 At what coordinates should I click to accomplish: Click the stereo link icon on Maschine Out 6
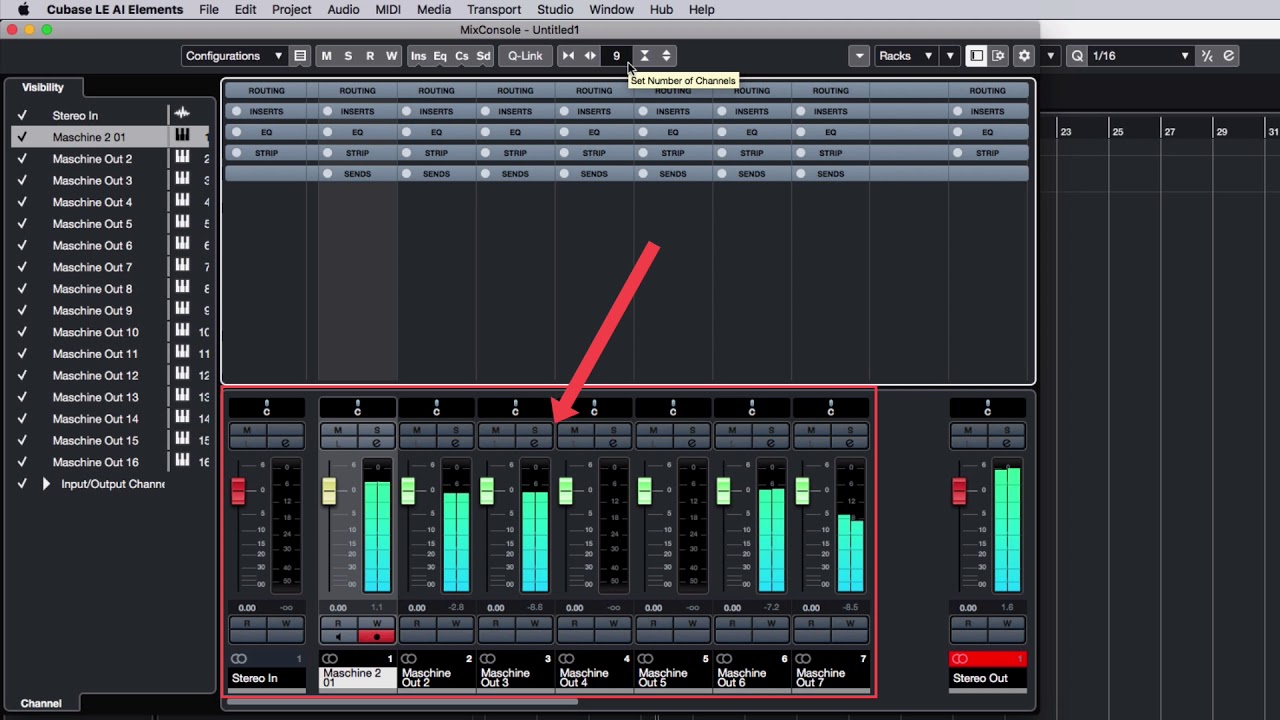click(724, 659)
